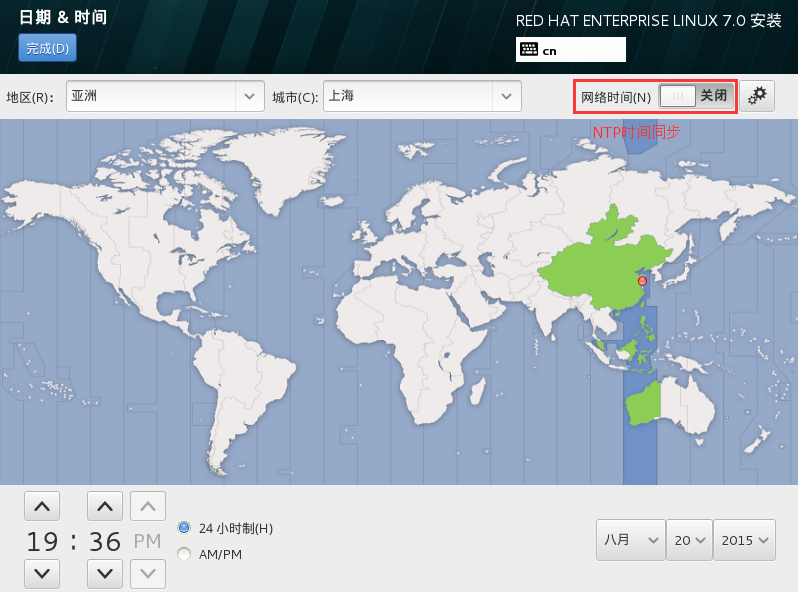Screen dimensions: 798x592
Task: Click the hour value 19
Action: pyautogui.click(x=42, y=541)
